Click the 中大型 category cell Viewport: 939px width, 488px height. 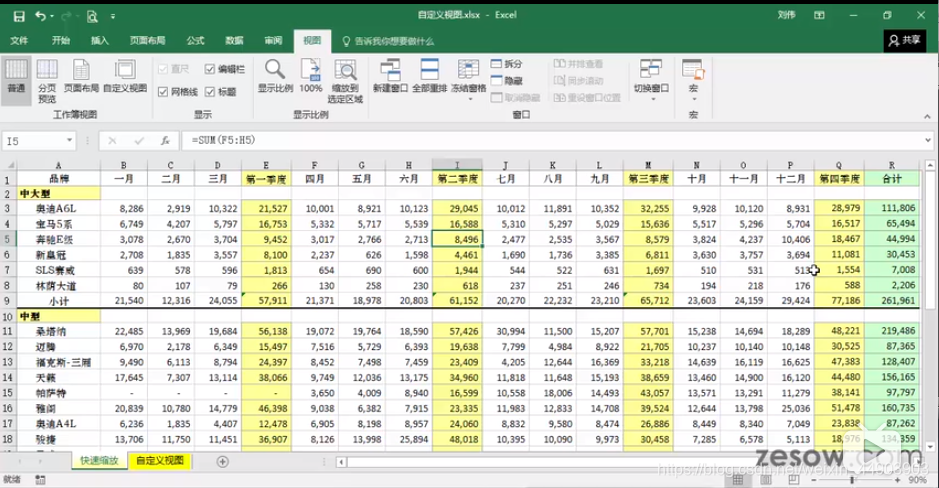tap(59, 193)
